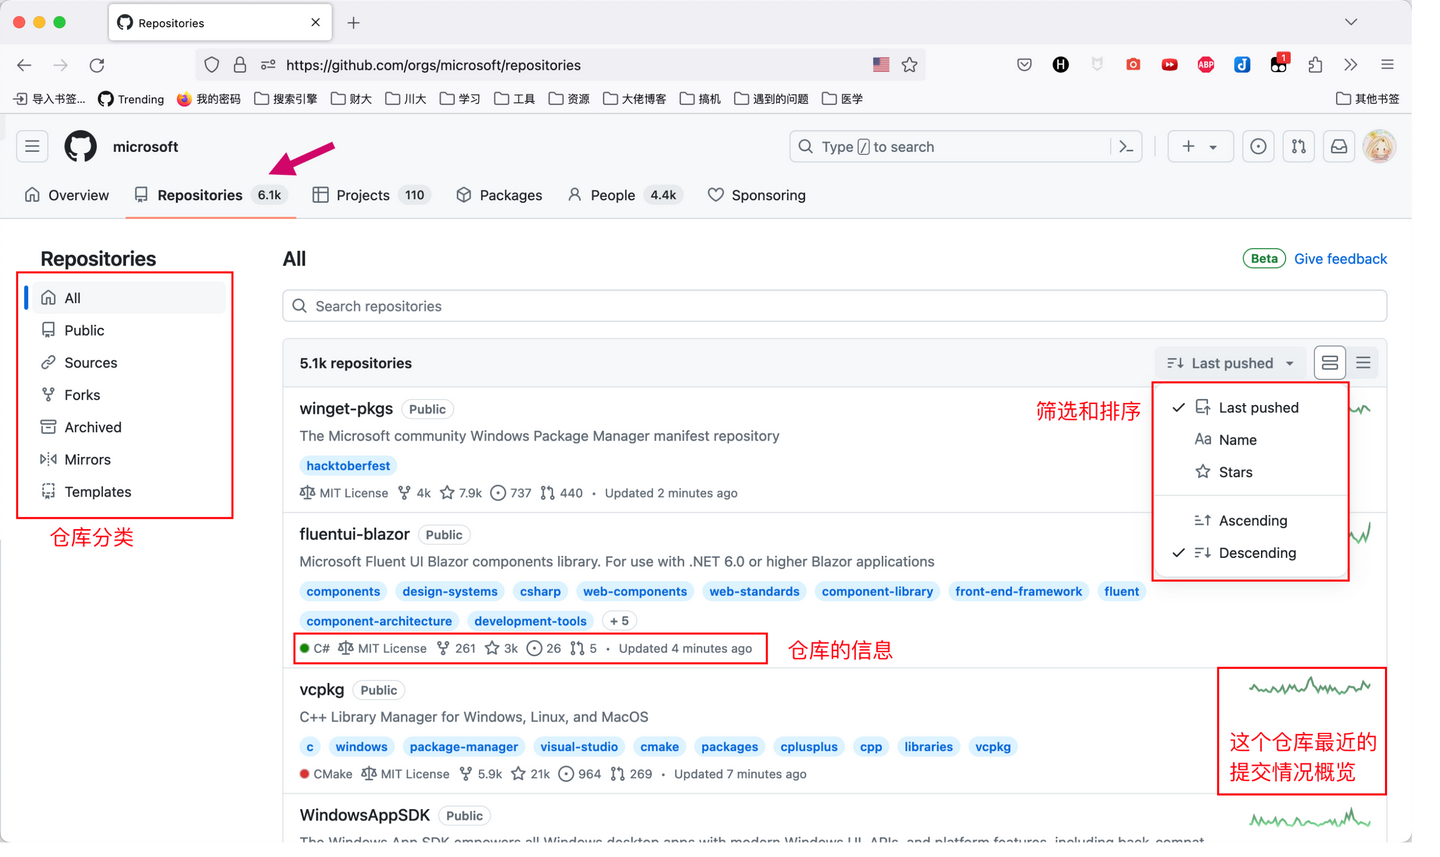This screenshot has width=1440, height=857.
Task: Click the shield tracking protection icon
Action: click(x=211, y=65)
